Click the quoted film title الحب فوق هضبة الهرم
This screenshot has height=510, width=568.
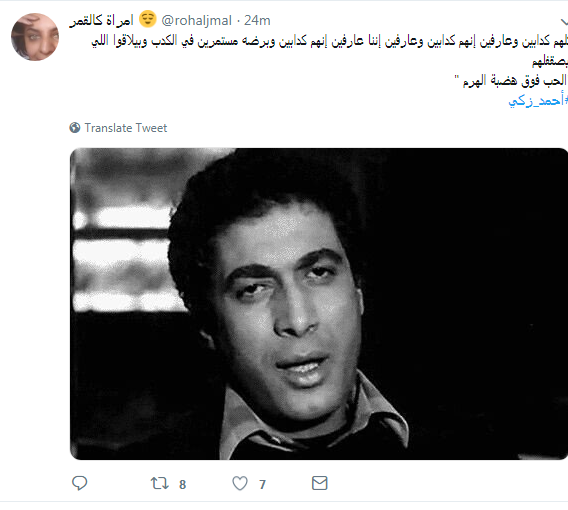[x=513, y=80]
